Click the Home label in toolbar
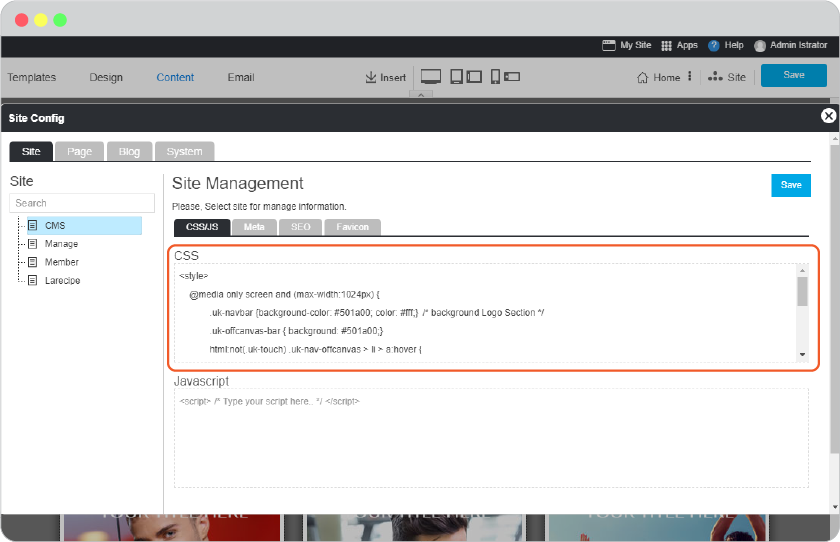The image size is (840, 542). [x=666, y=78]
